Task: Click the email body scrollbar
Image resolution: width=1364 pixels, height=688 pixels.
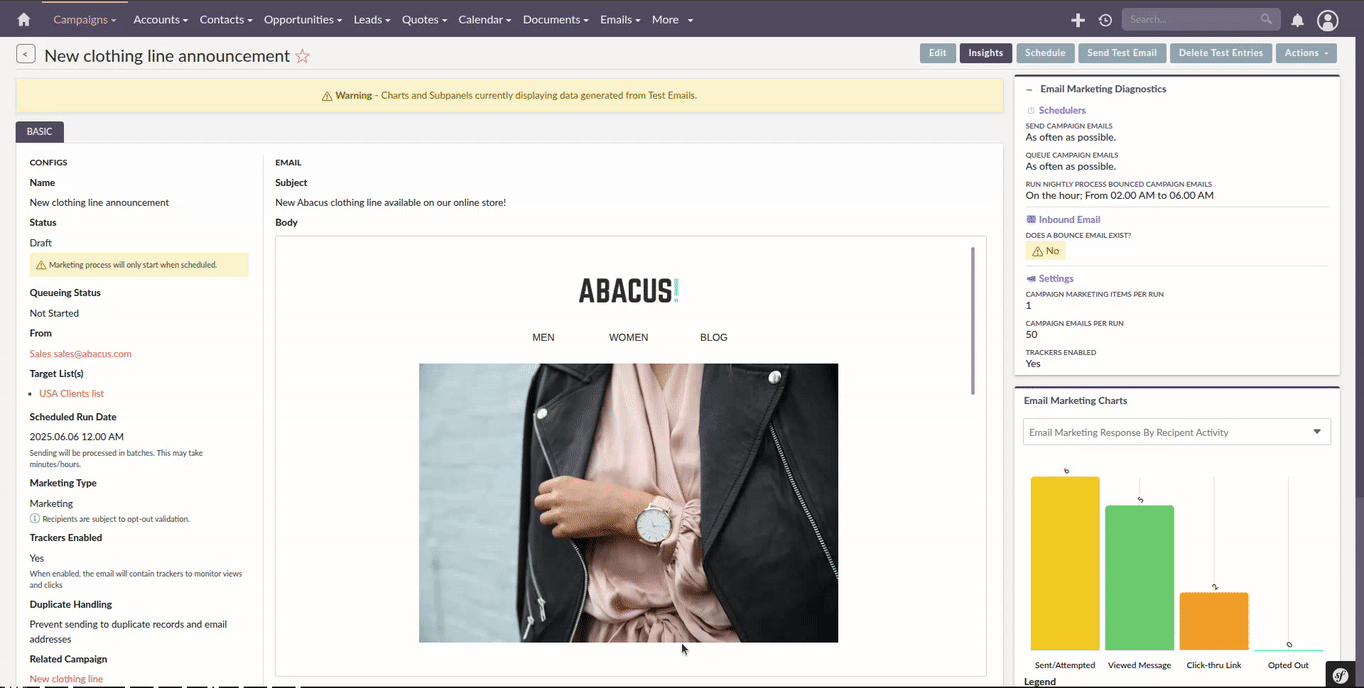Action: [x=973, y=320]
